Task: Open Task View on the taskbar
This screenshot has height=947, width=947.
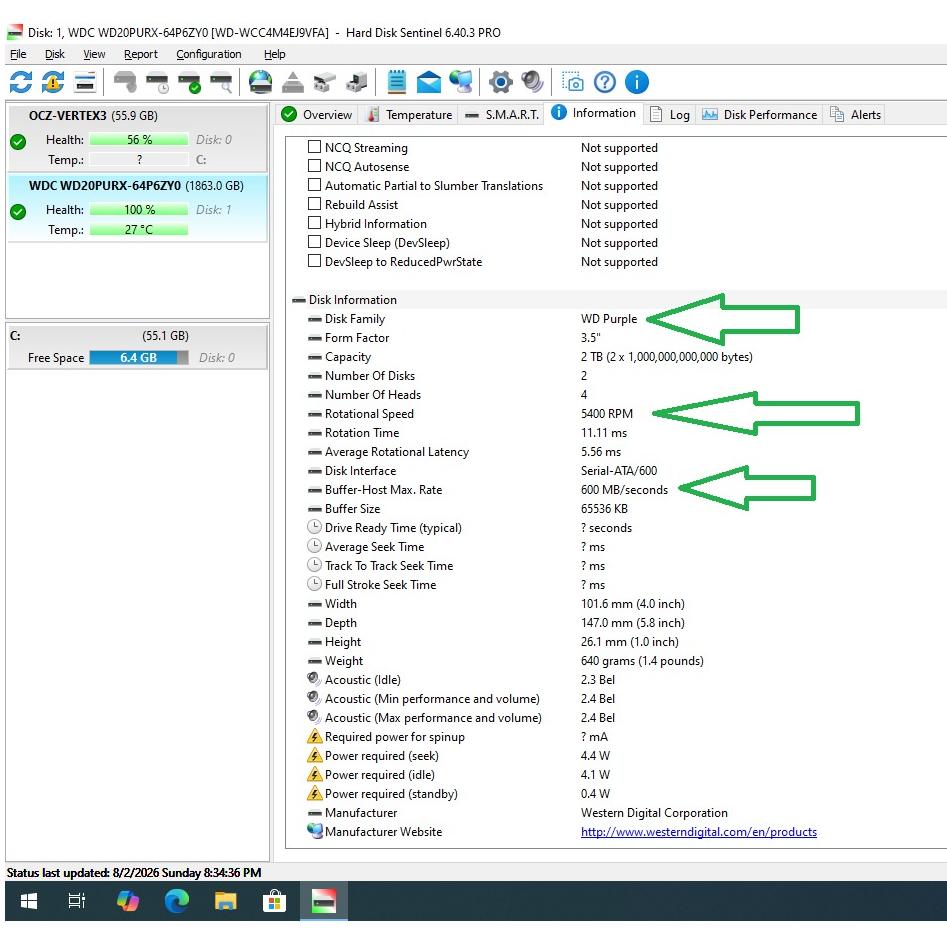Action: tap(77, 901)
